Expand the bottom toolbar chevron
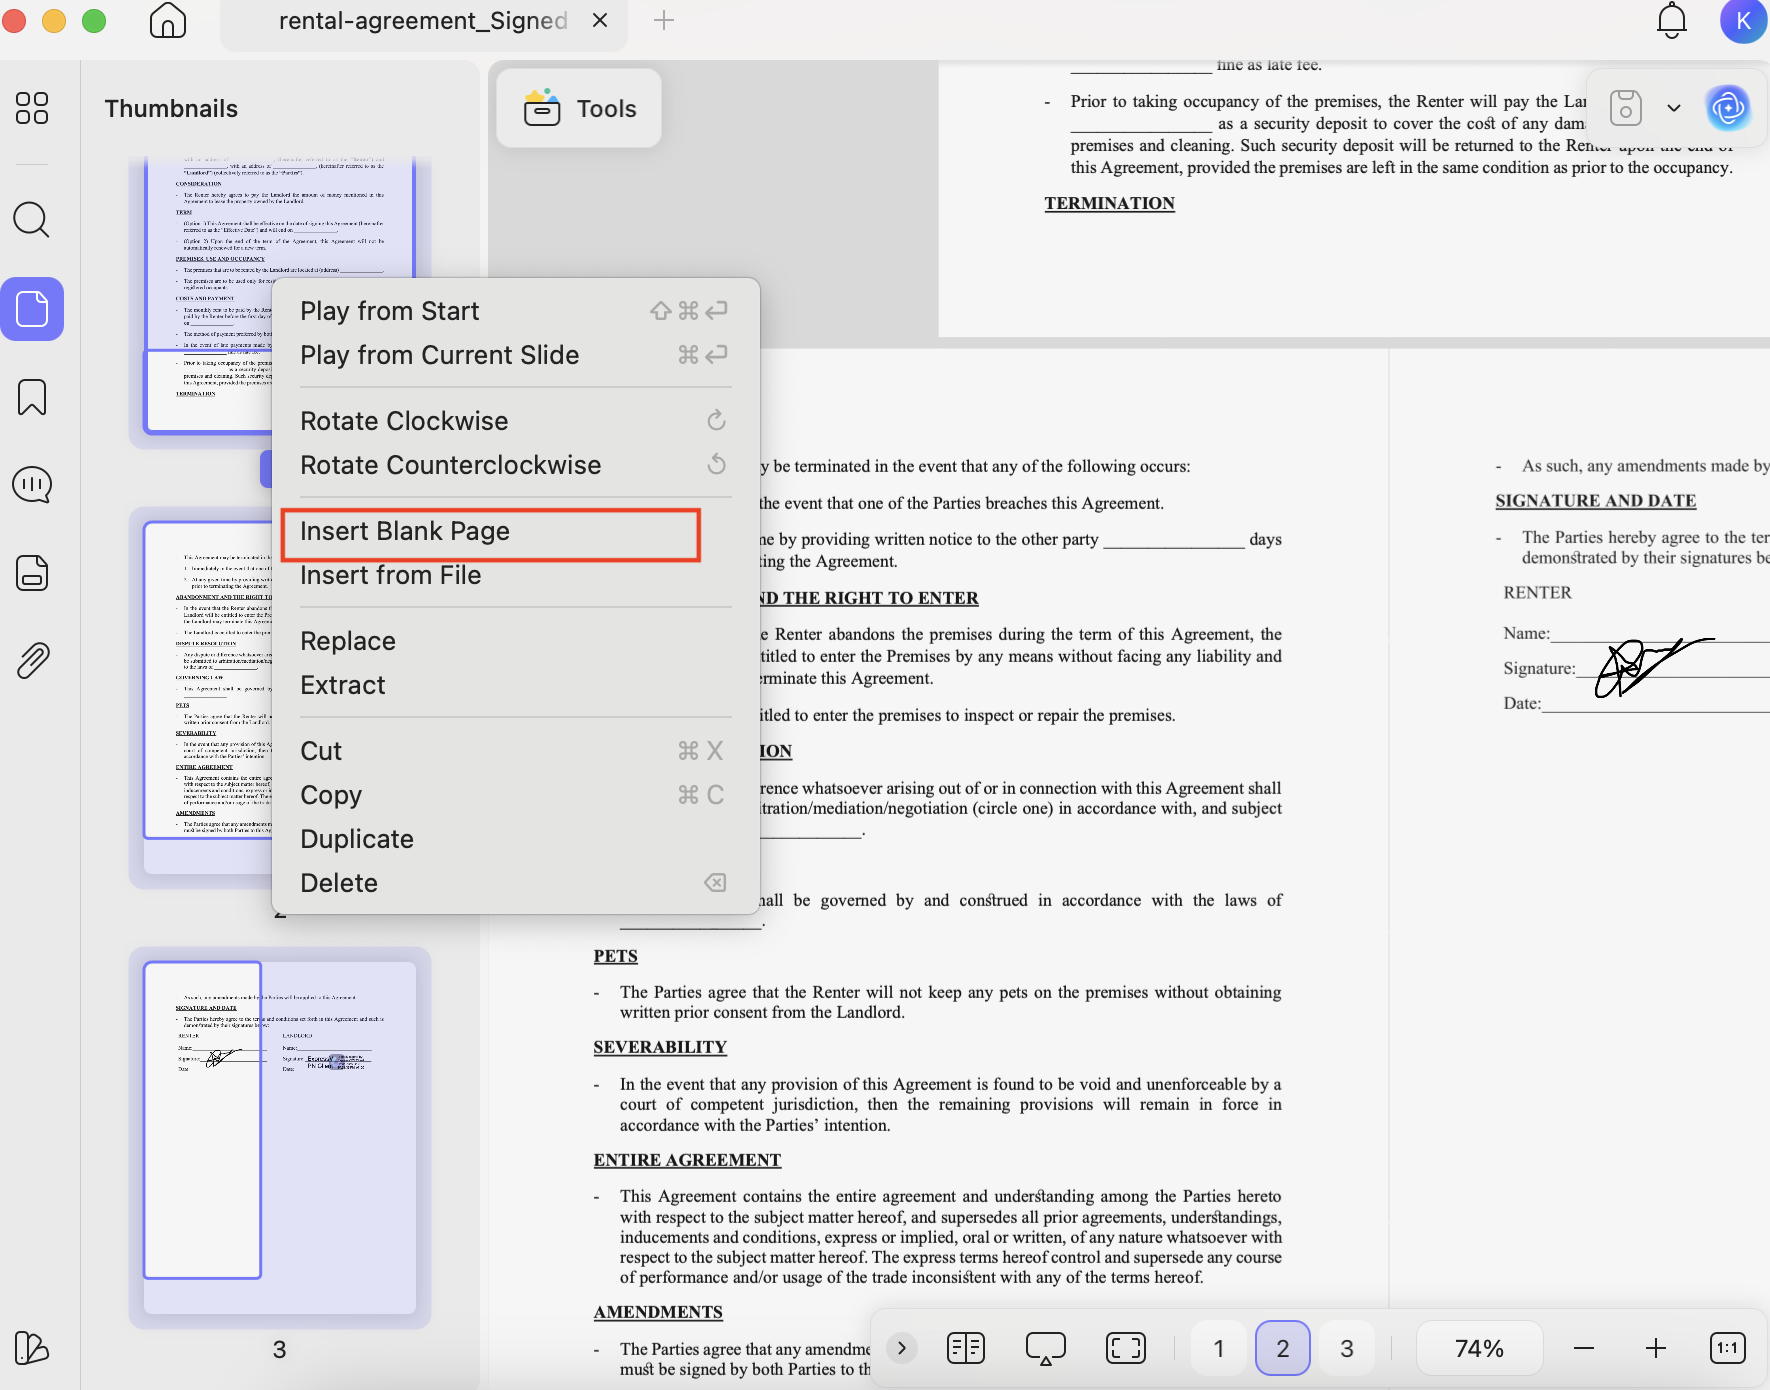The width and height of the screenshot is (1770, 1390). (902, 1348)
